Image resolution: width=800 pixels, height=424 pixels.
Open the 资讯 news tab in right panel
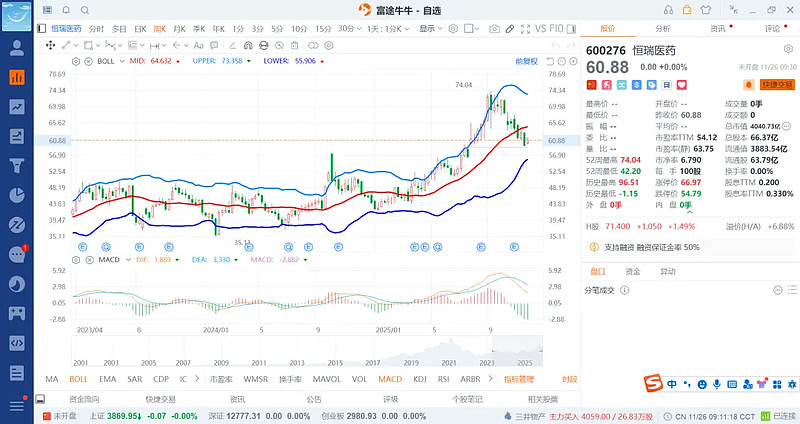pos(718,29)
